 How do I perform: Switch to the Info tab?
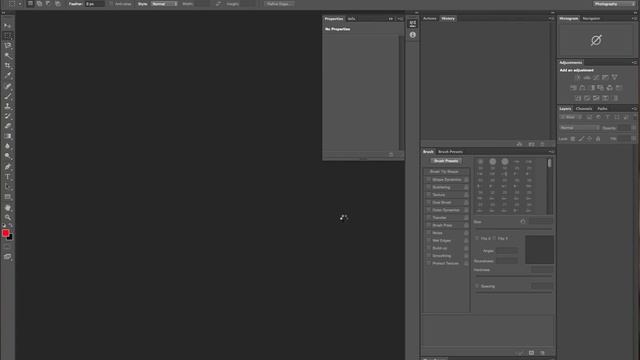(351, 19)
